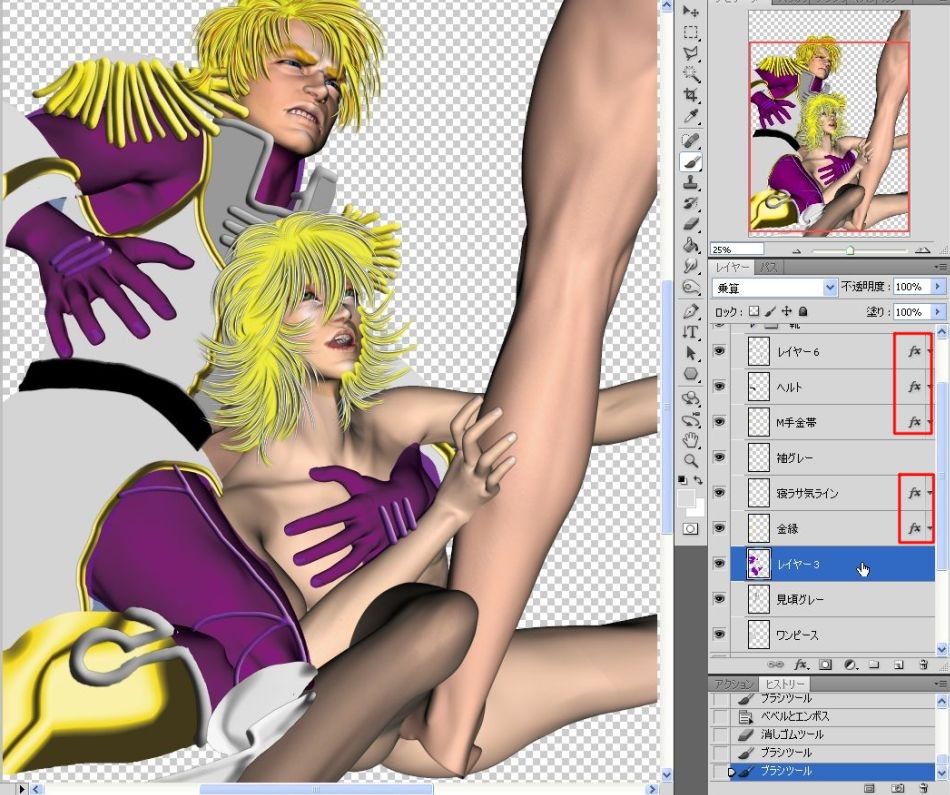Switch to the ヒストリー tab
Screen dimensions: 950x795
coord(784,684)
